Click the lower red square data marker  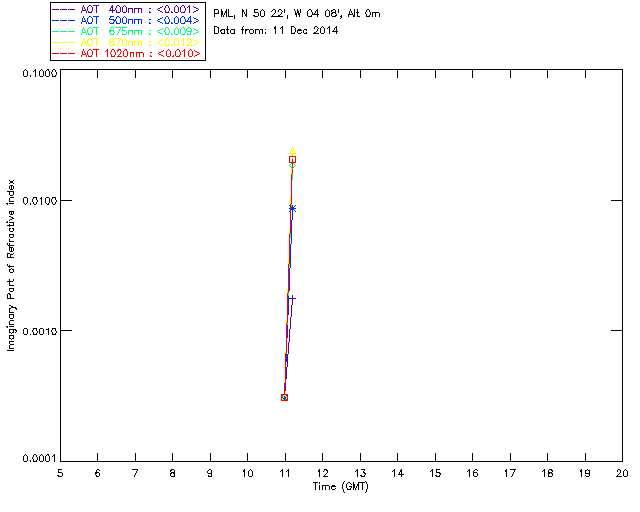[x=284, y=397]
